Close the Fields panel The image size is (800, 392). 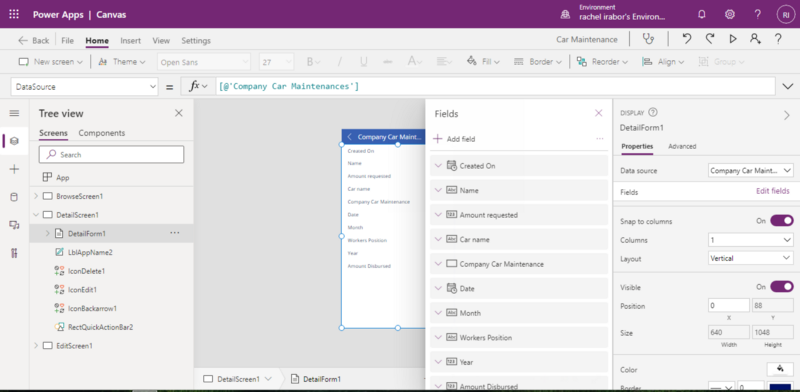click(598, 113)
